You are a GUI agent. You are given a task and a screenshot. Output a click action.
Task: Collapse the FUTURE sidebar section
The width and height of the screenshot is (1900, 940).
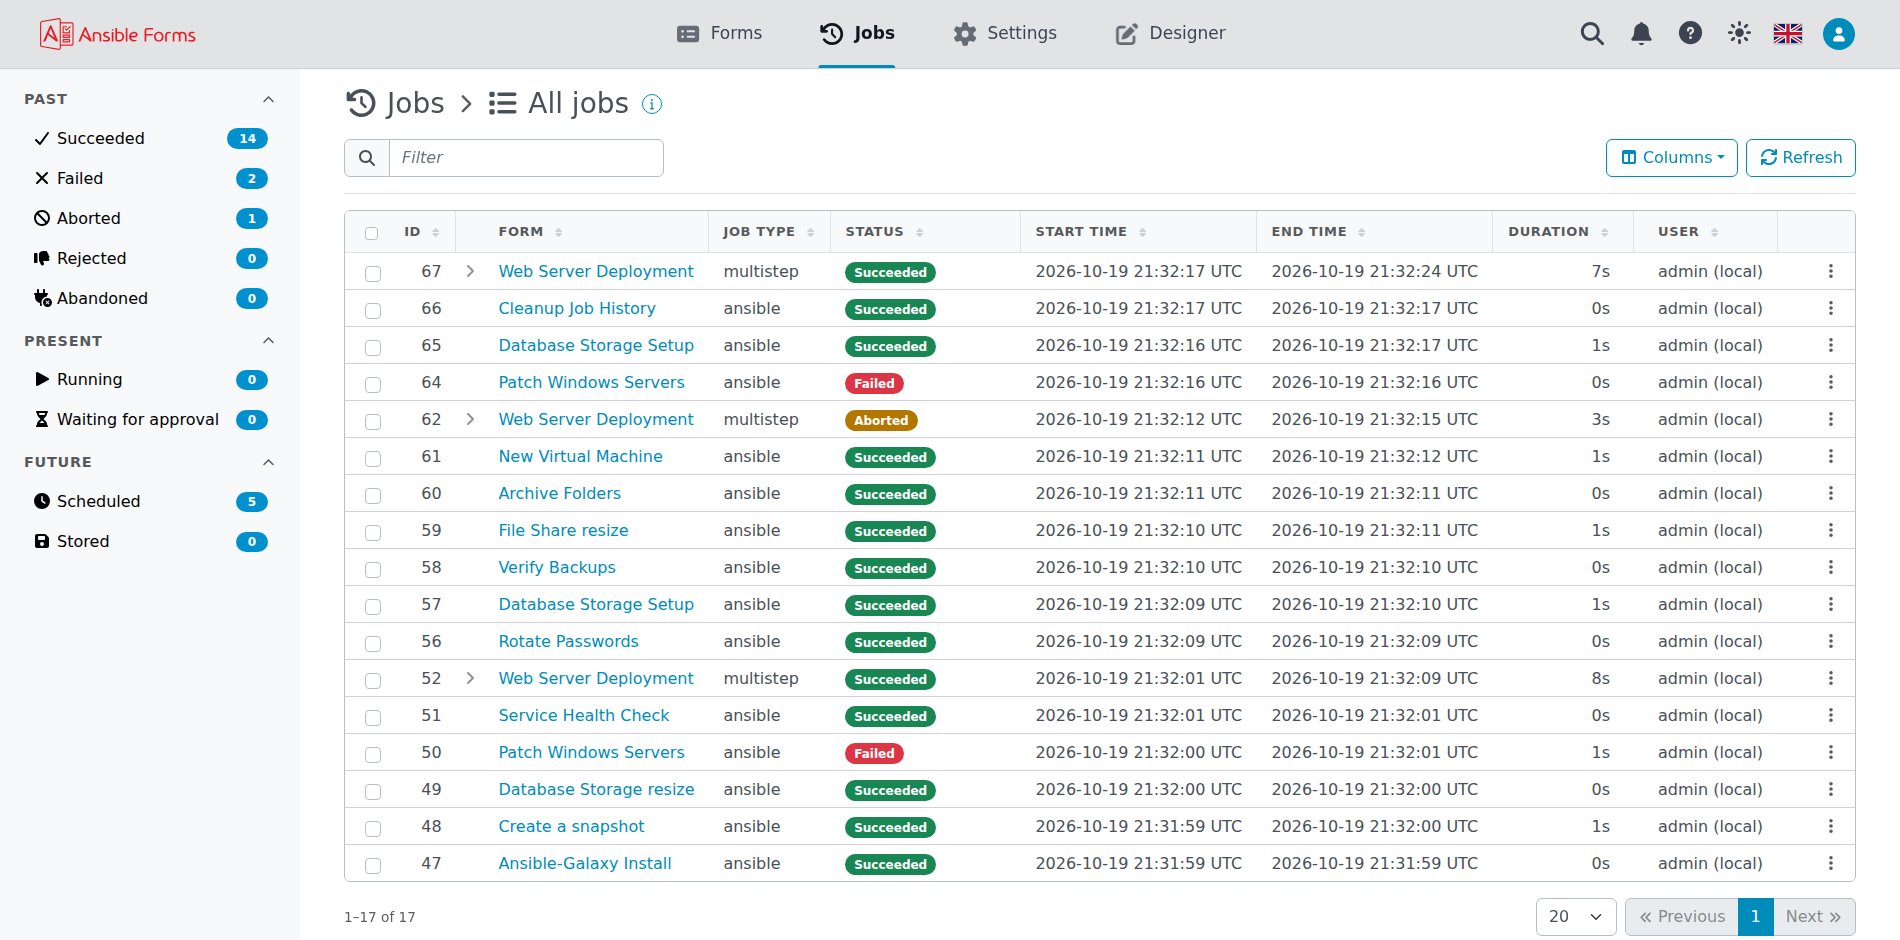(268, 462)
